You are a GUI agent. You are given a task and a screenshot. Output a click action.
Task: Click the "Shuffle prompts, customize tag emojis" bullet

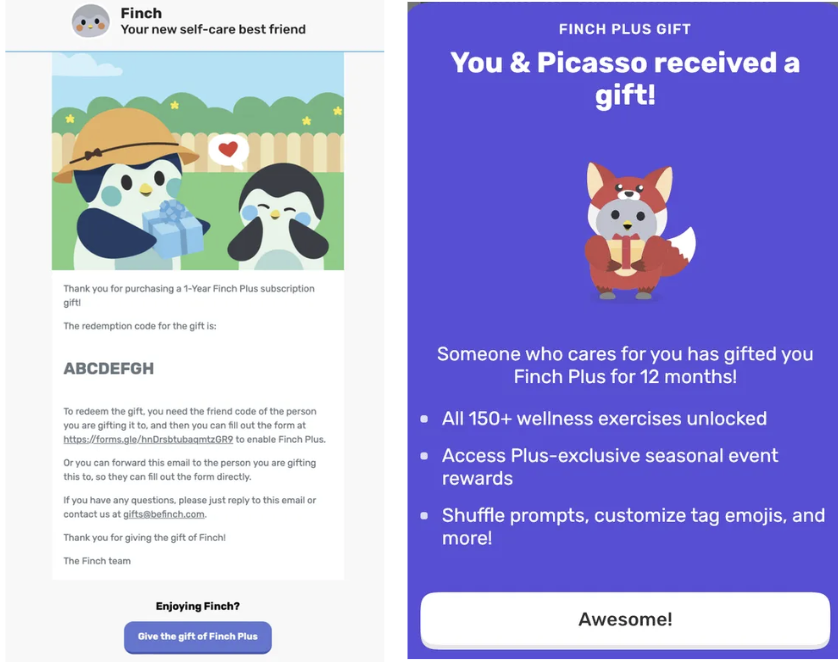tap(633, 526)
